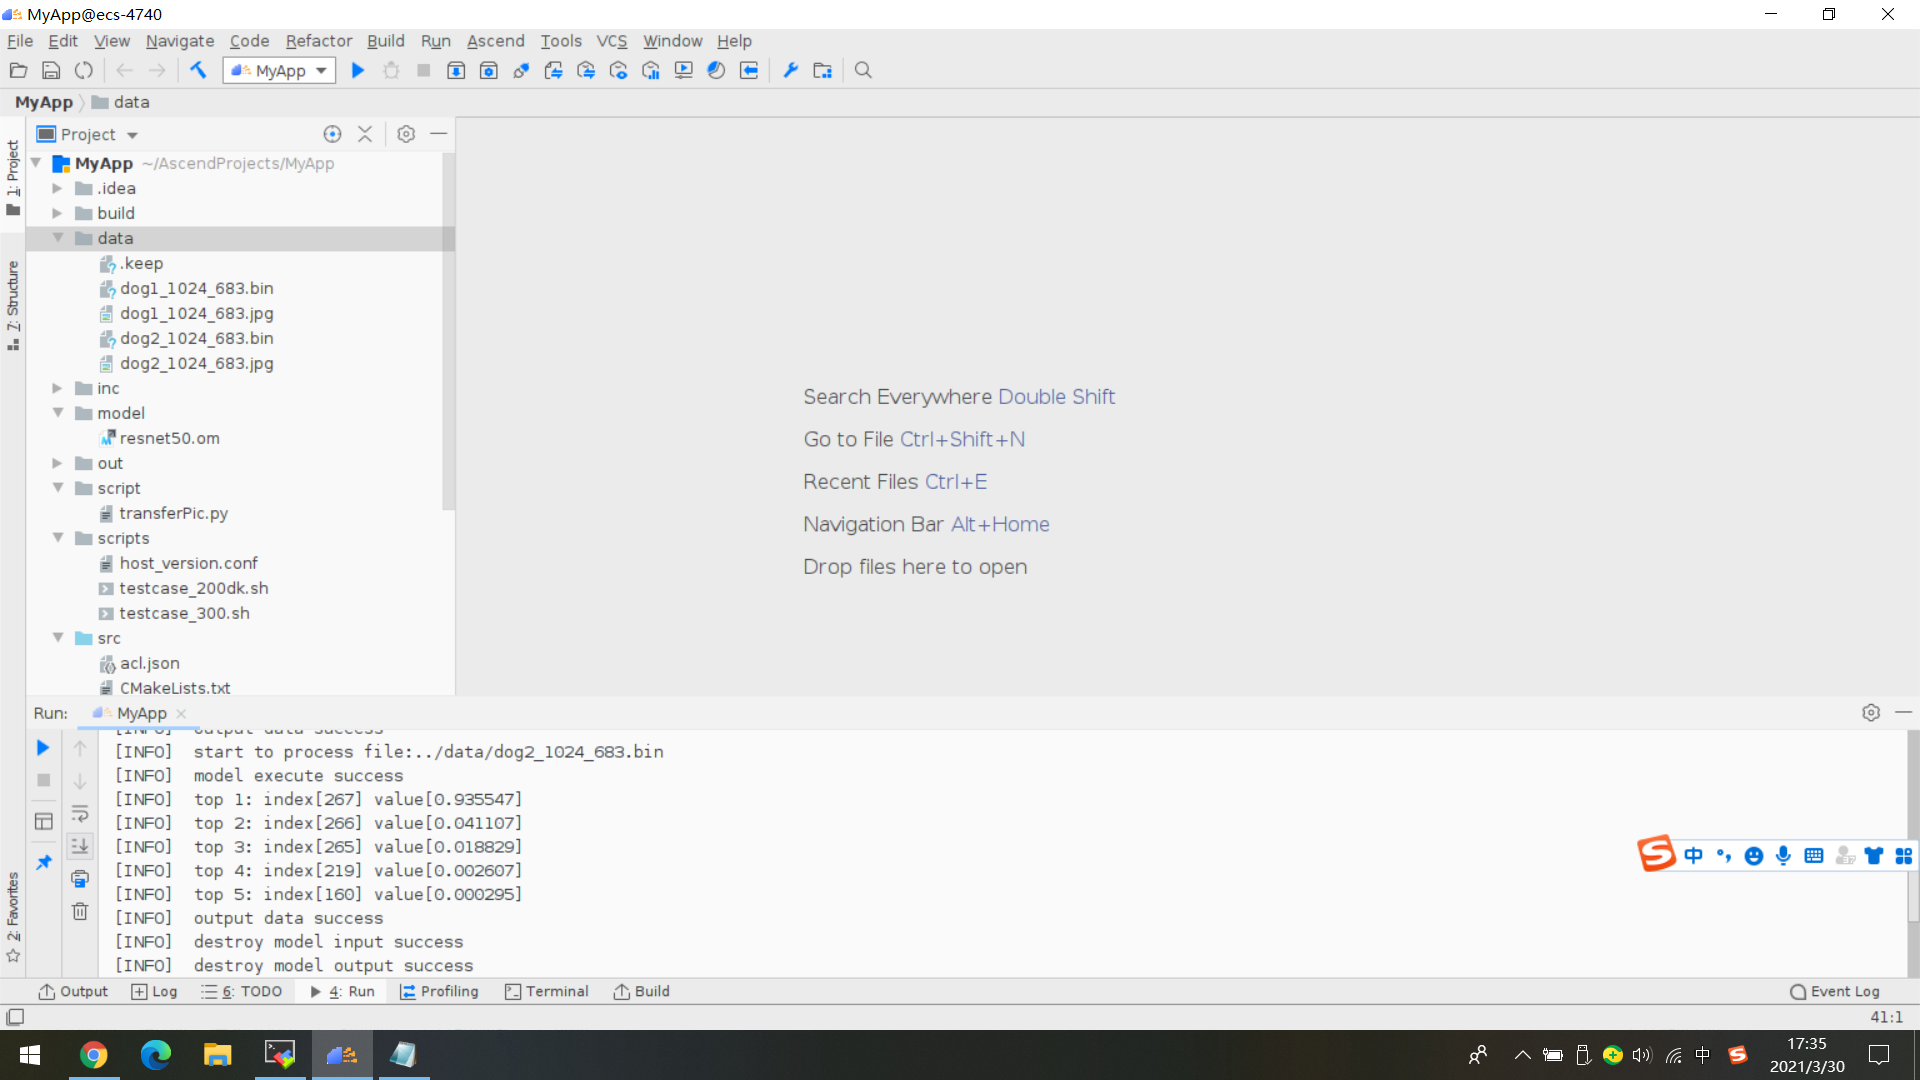
Task: Switch to the Terminal tool window tab
Action: pos(546,991)
